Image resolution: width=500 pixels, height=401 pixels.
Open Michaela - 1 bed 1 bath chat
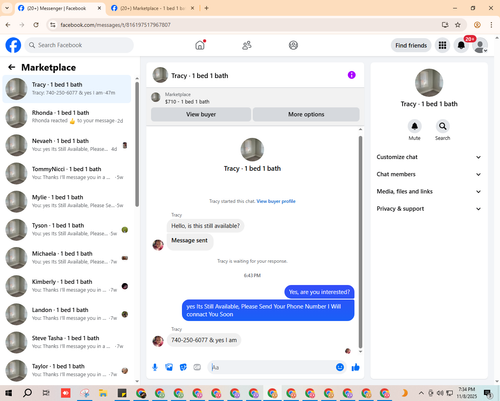(x=67, y=258)
